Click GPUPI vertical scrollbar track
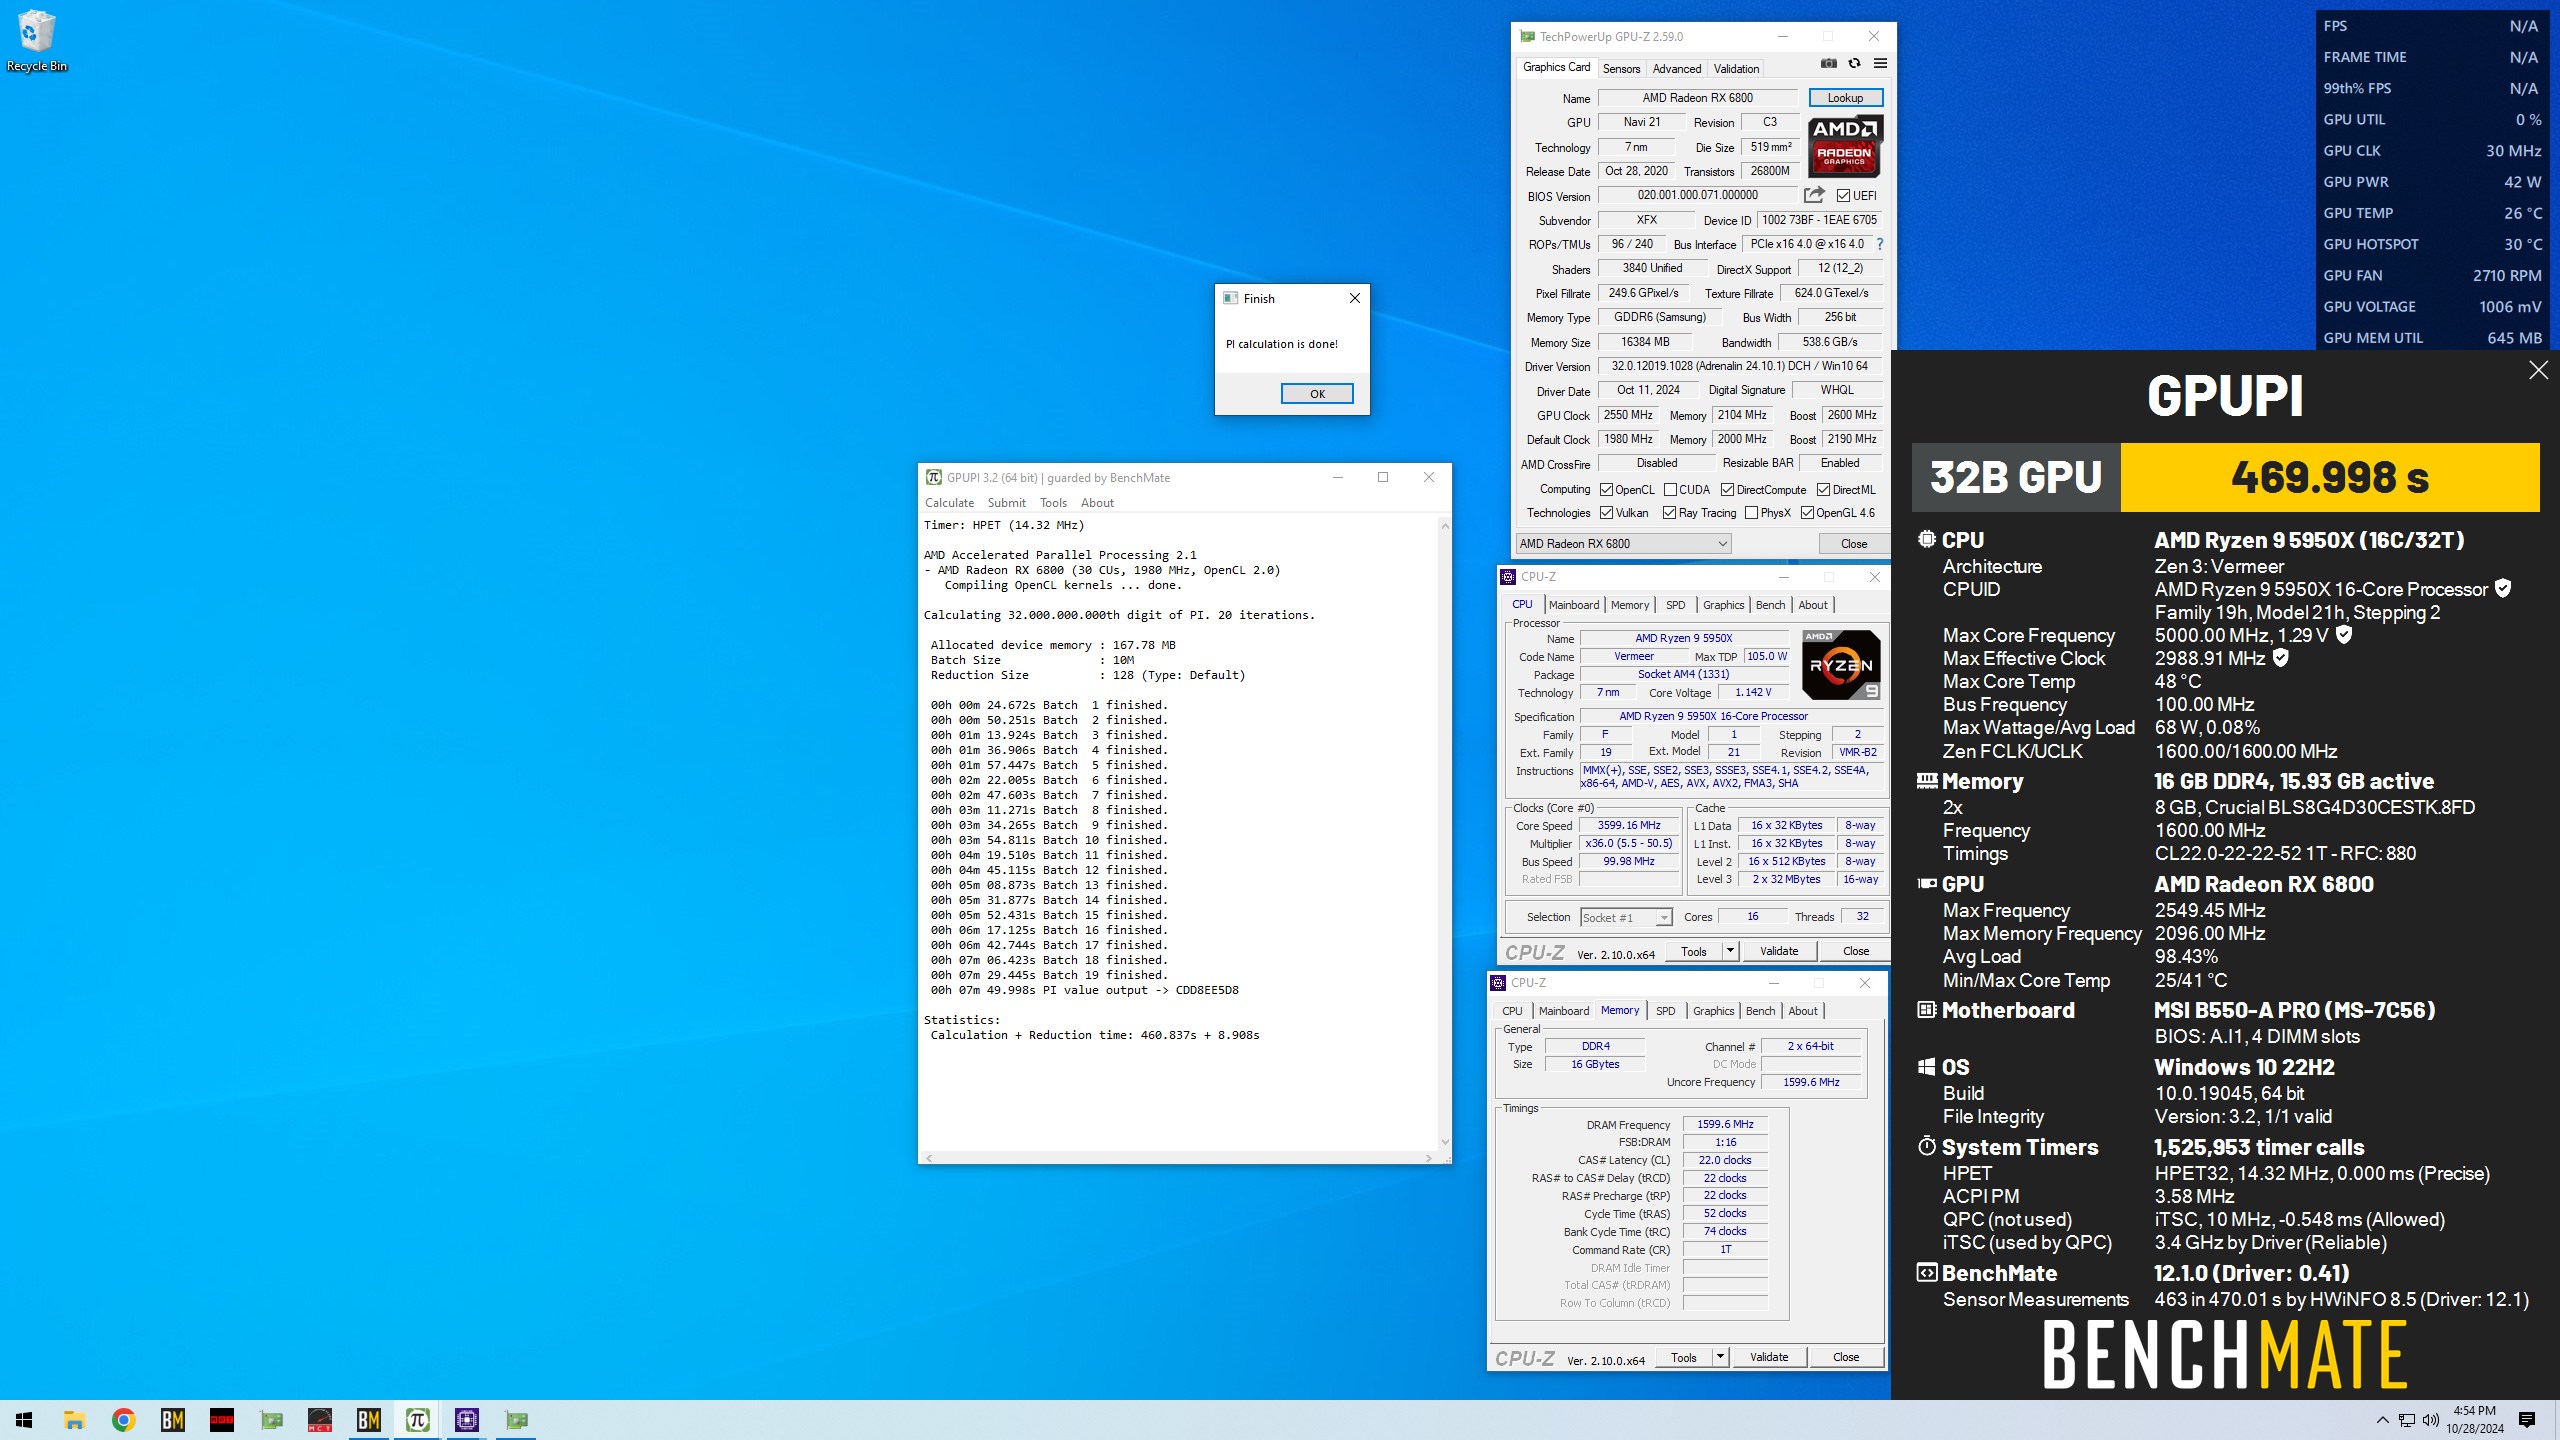 click(1445, 832)
